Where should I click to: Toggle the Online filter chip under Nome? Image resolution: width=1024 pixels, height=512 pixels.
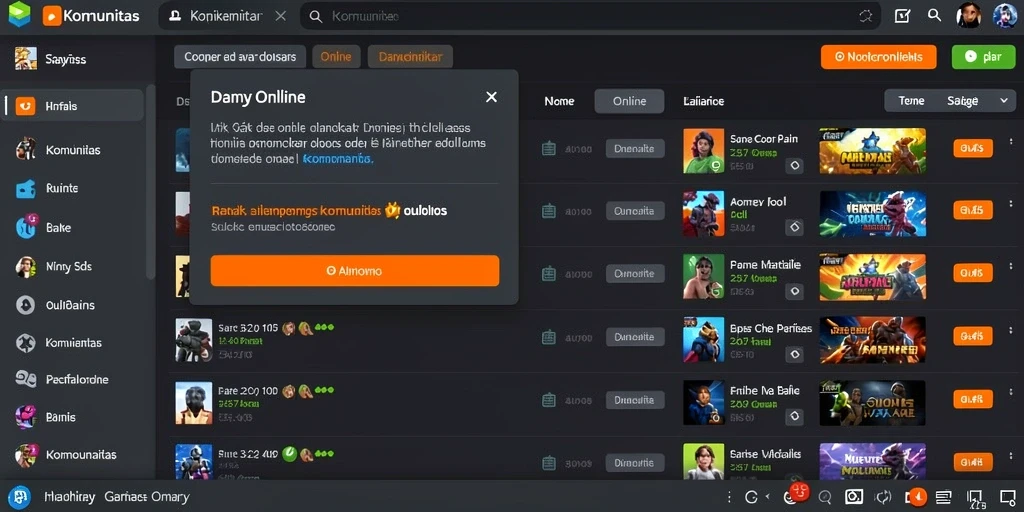click(x=629, y=101)
